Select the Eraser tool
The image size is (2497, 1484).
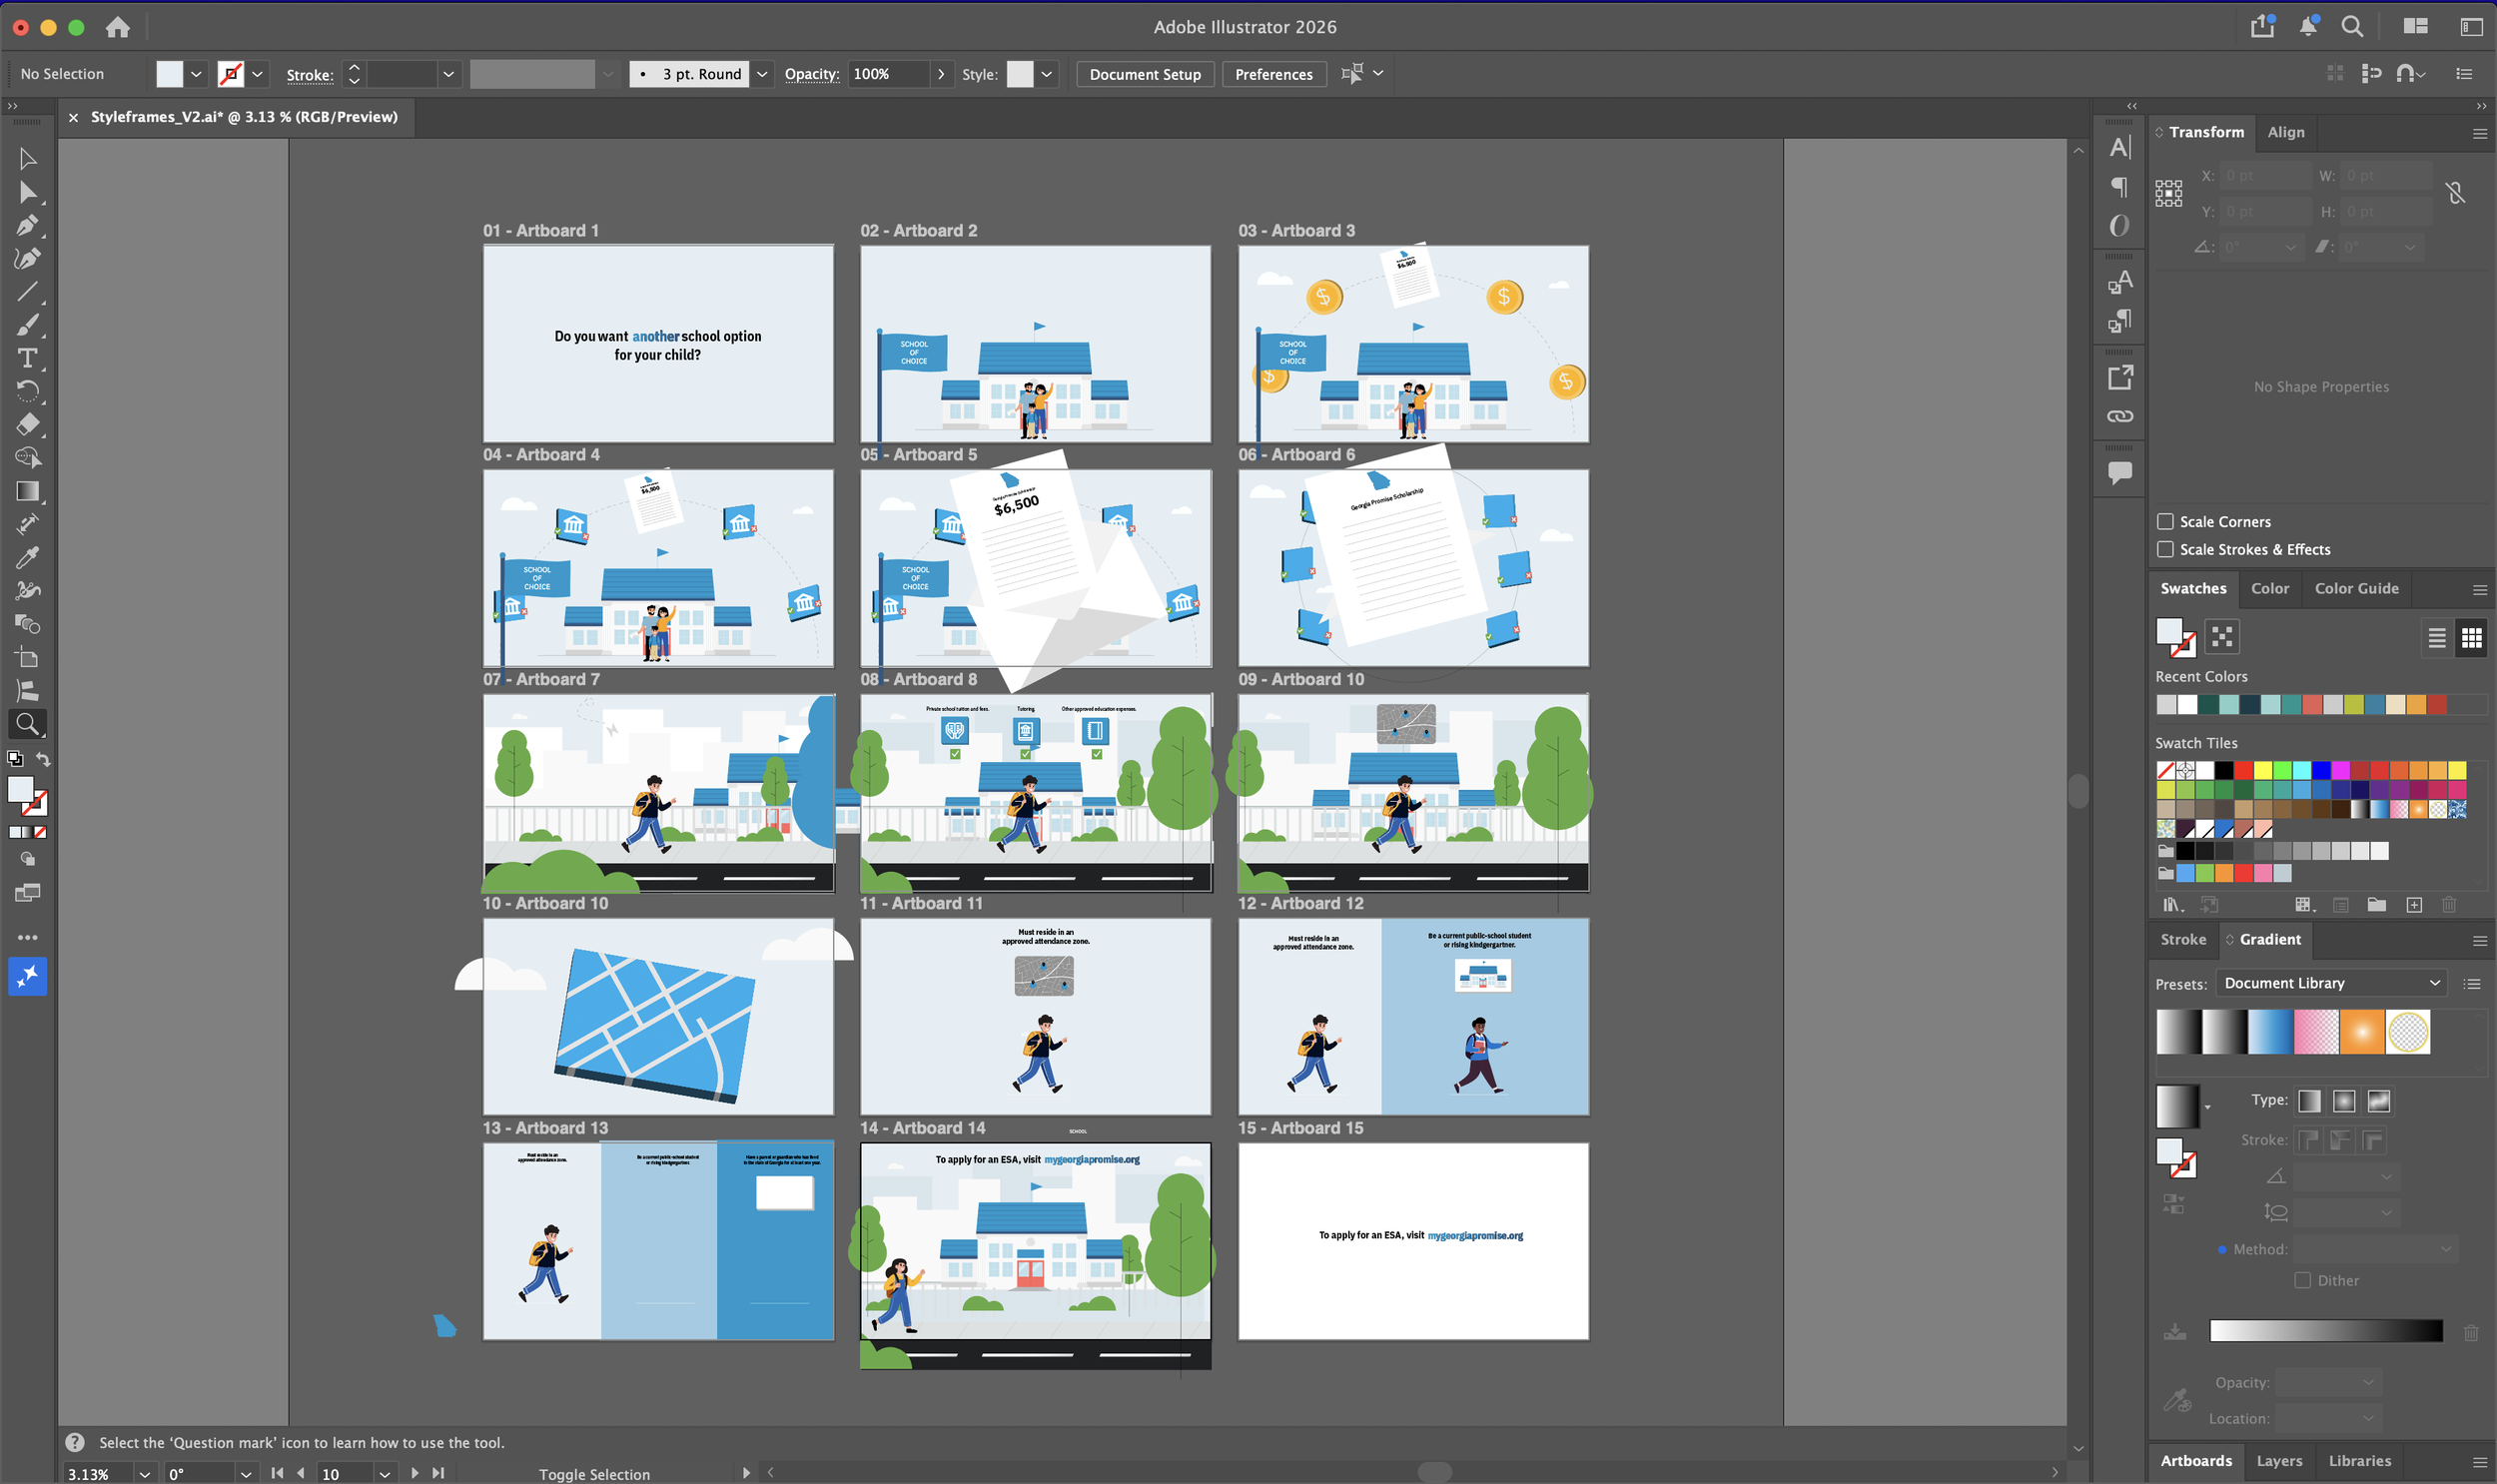coord(28,424)
